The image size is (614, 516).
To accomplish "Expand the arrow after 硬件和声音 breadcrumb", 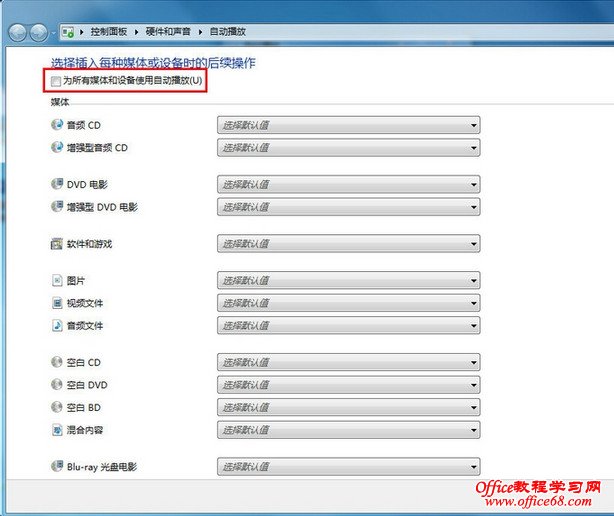I will 200,32.
